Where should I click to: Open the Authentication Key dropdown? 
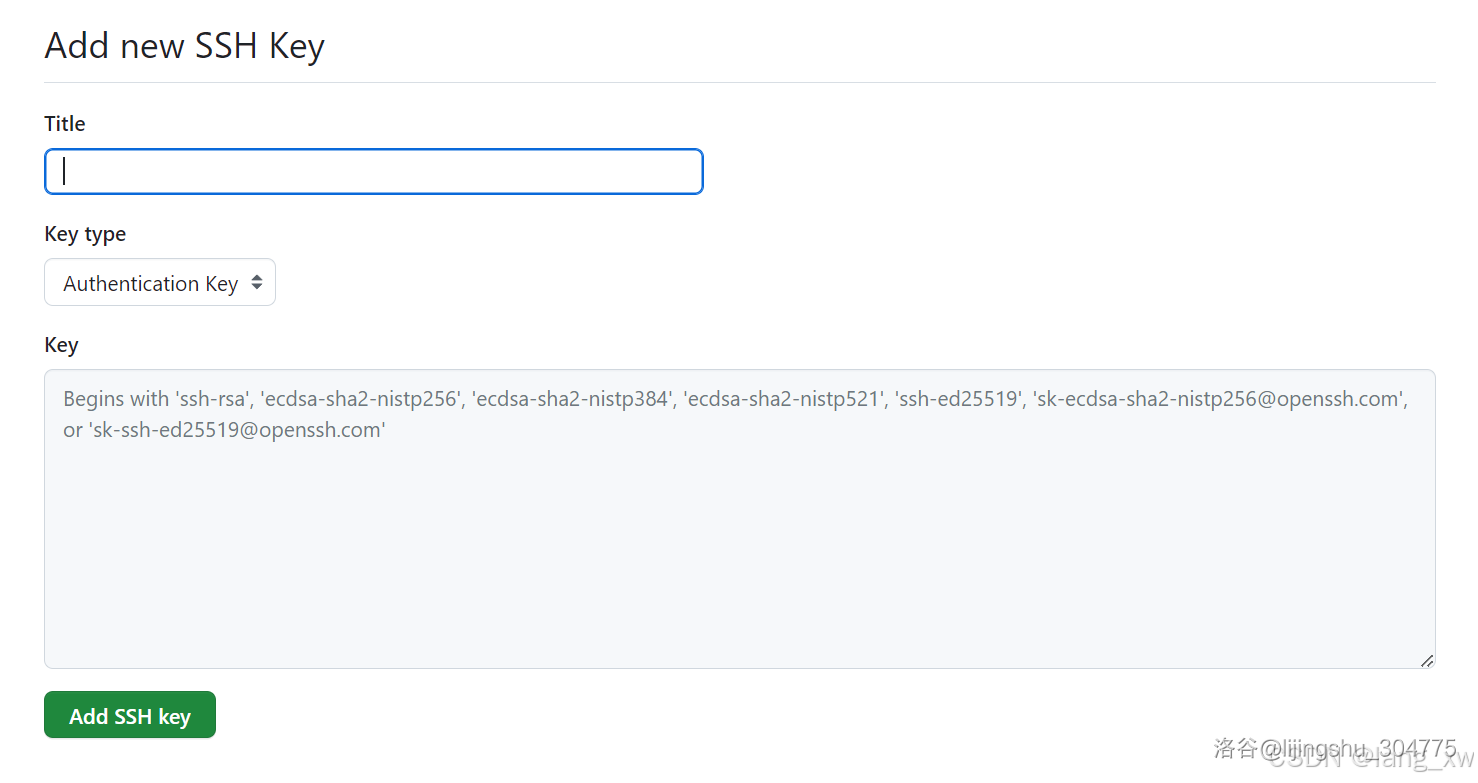click(x=160, y=283)
